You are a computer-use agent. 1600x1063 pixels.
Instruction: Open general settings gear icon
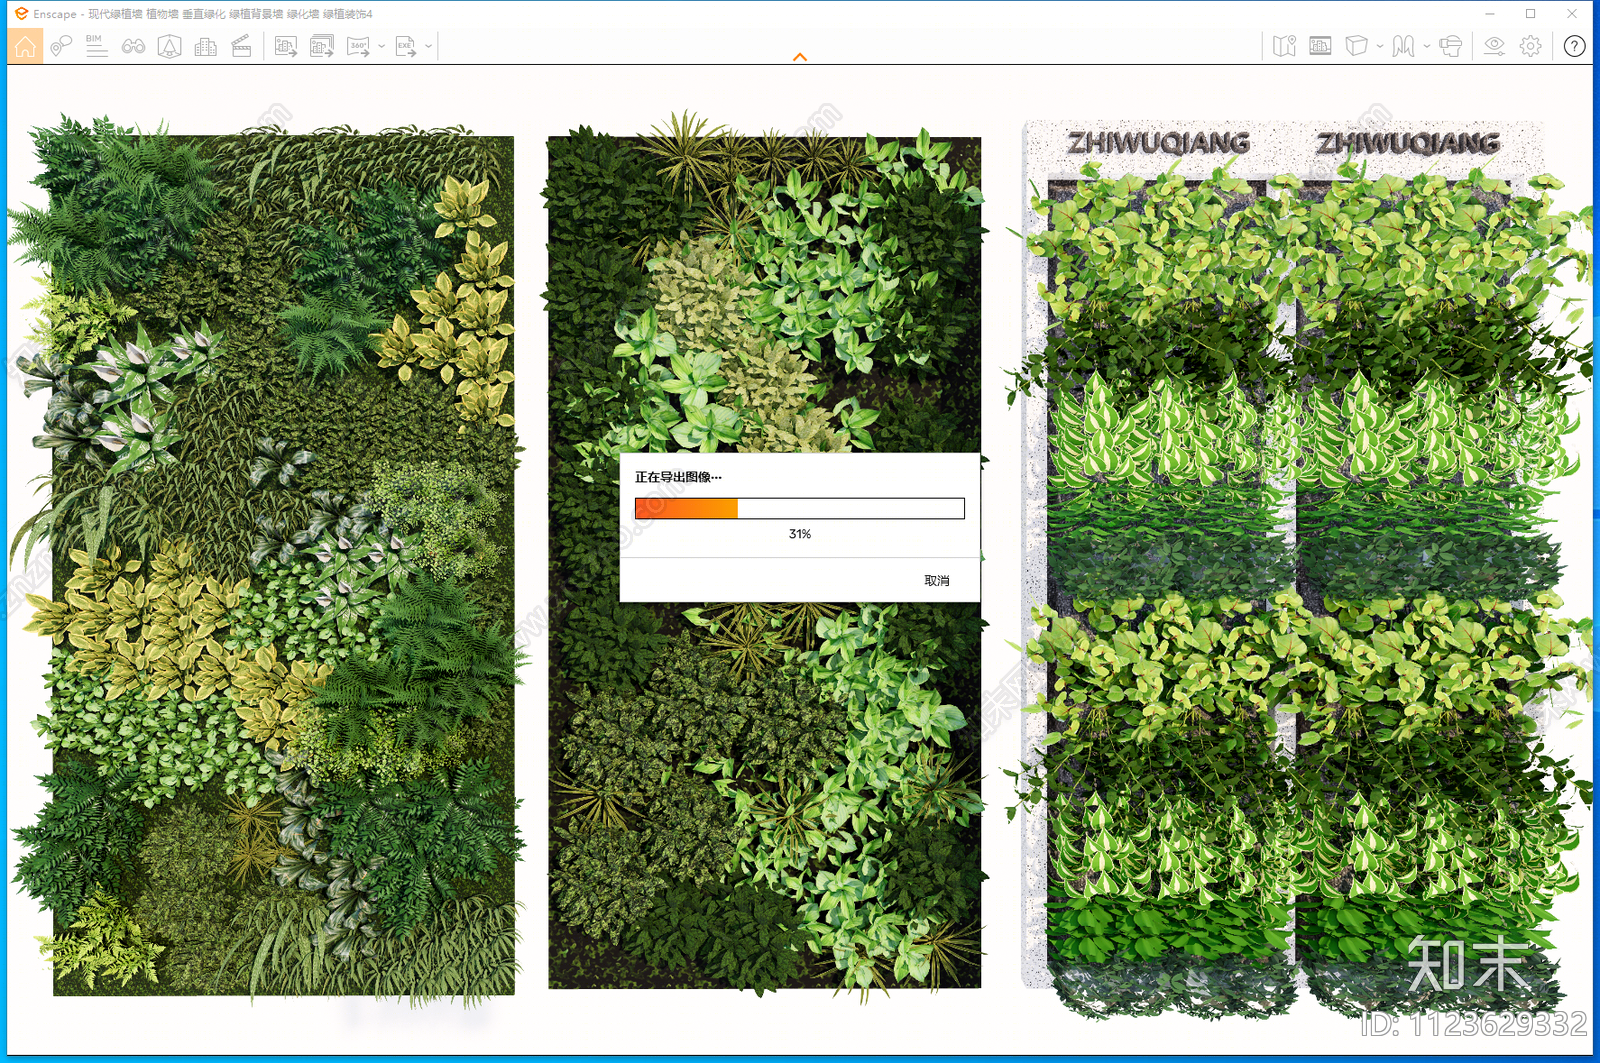[x=1530, y=46]
